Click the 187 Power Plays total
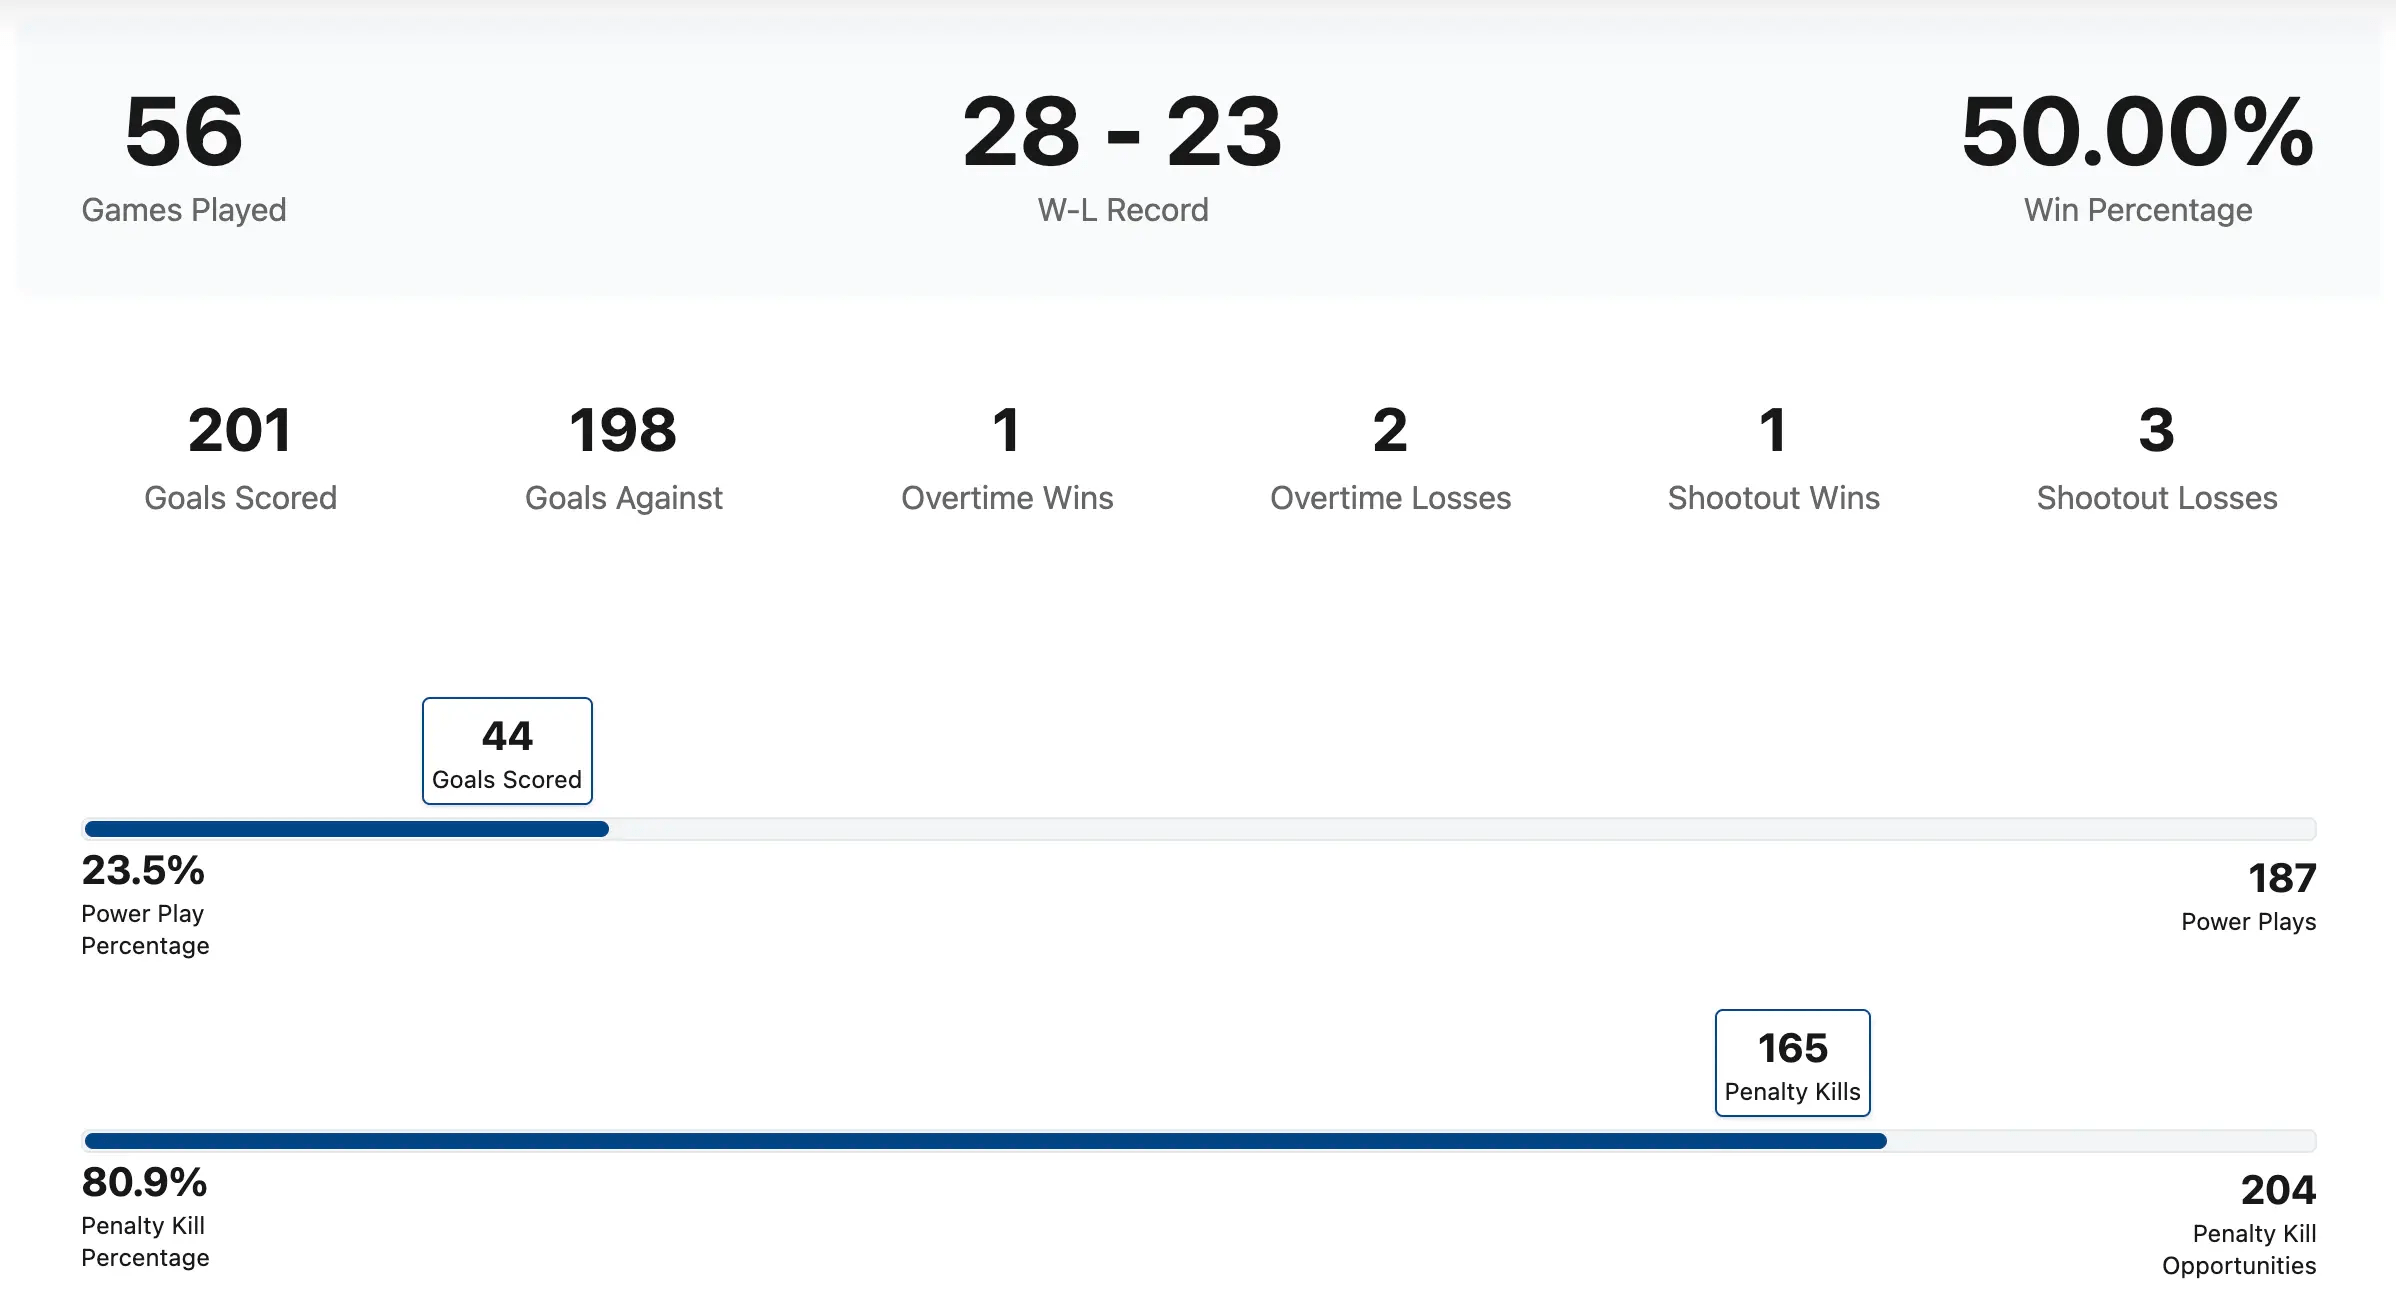Screen dimensions: 2396x1291 click(2248, 895)
